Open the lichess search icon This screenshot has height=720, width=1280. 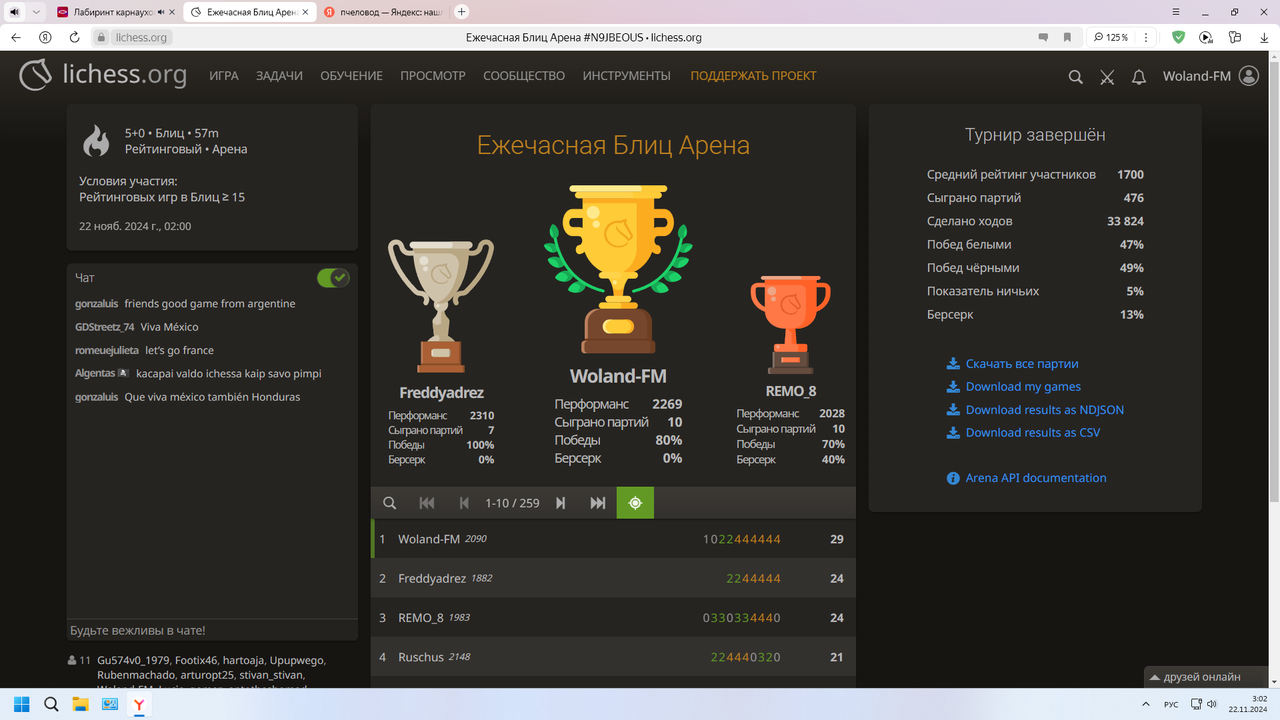[x=1075, y=76]
